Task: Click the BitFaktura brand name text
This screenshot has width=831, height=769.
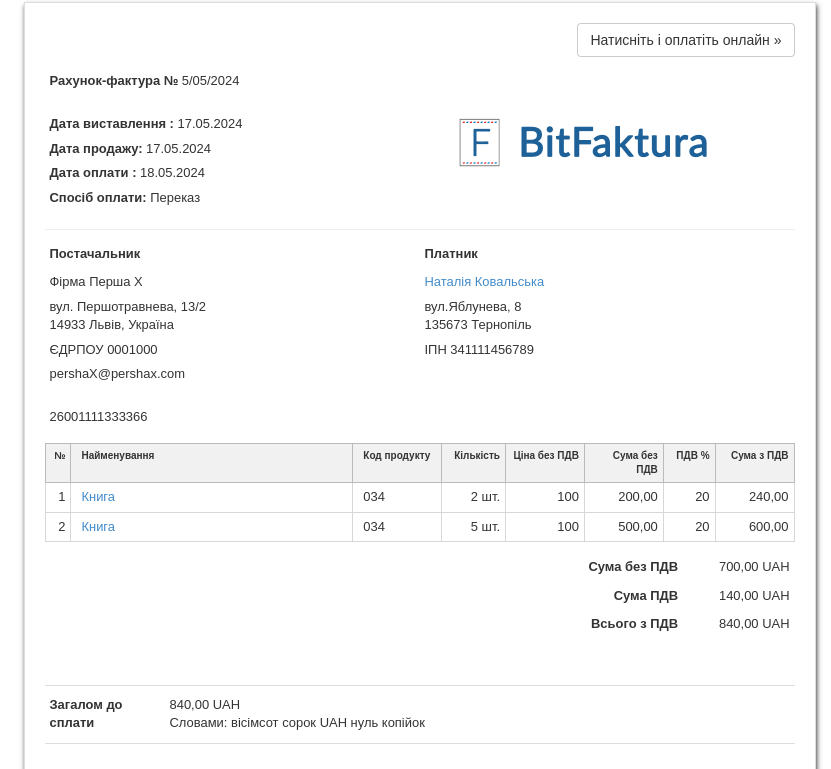Action: click(x=612, y=143)
